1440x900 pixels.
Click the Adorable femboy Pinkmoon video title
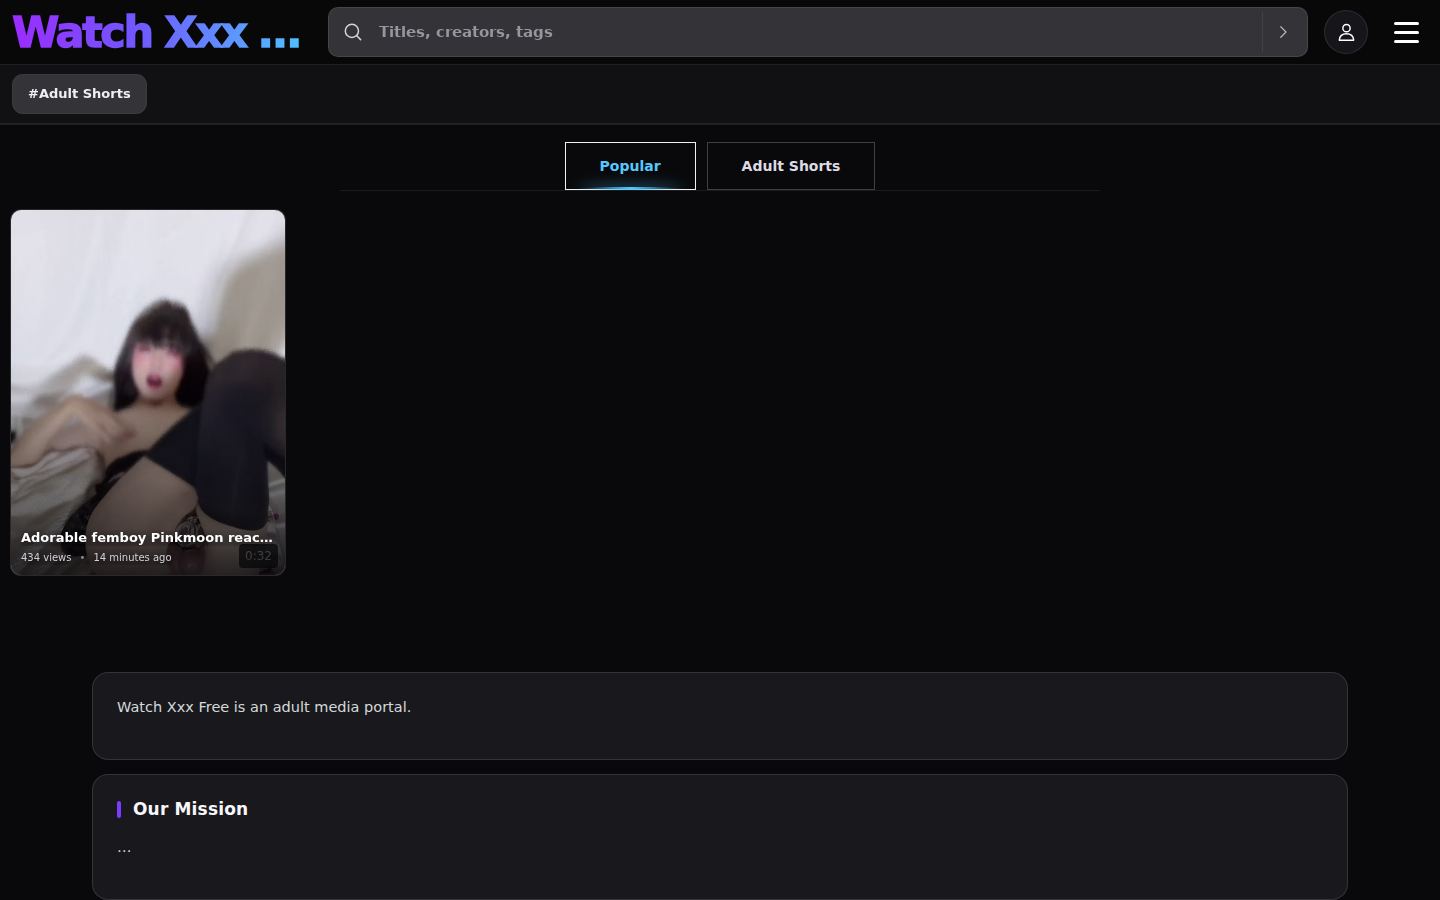coord(147,537)
